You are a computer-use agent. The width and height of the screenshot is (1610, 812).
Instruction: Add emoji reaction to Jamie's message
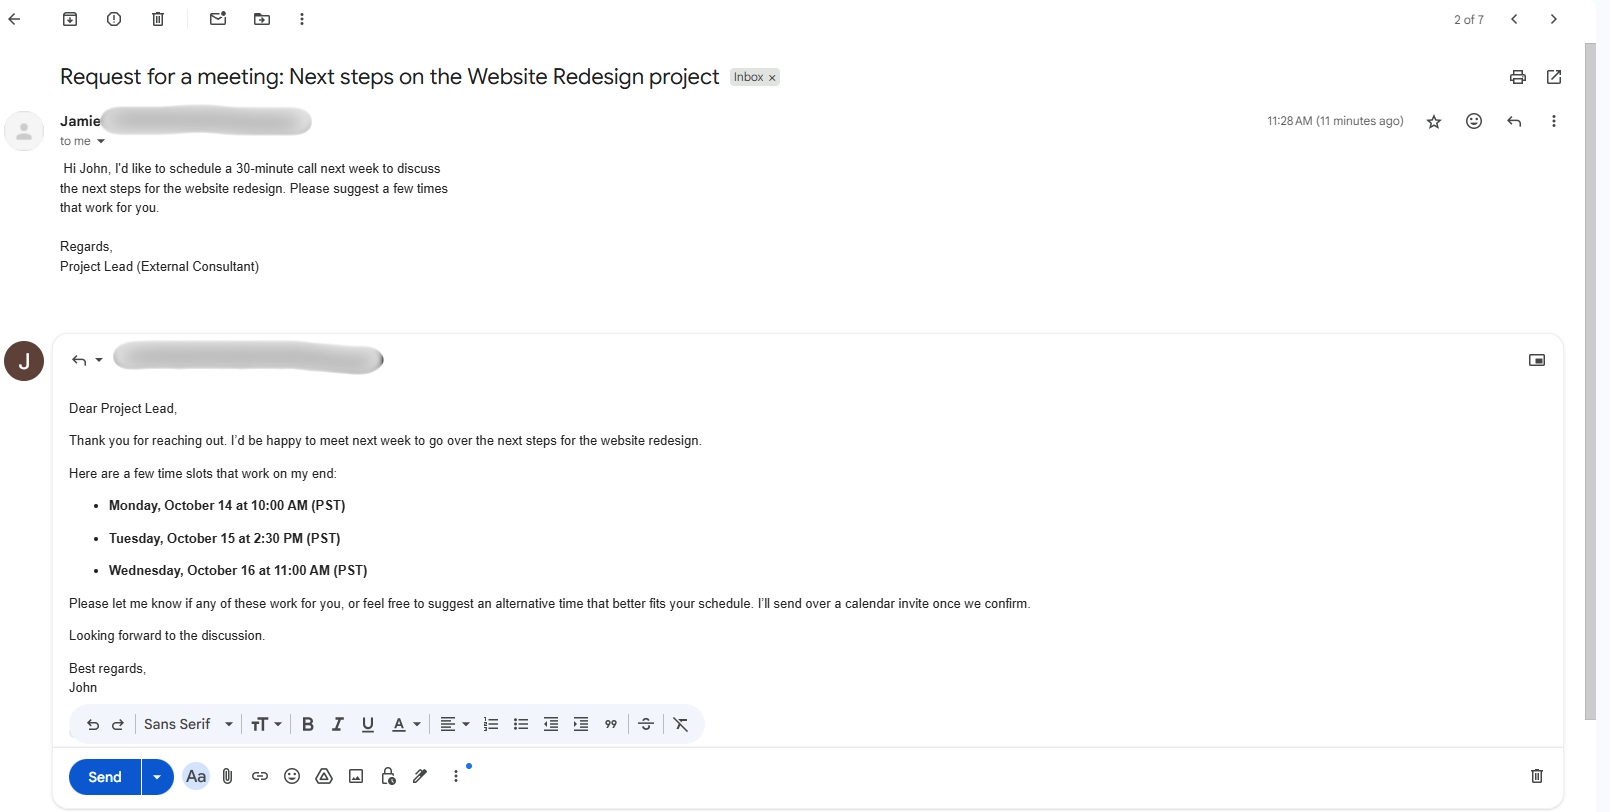(1474, 121)
